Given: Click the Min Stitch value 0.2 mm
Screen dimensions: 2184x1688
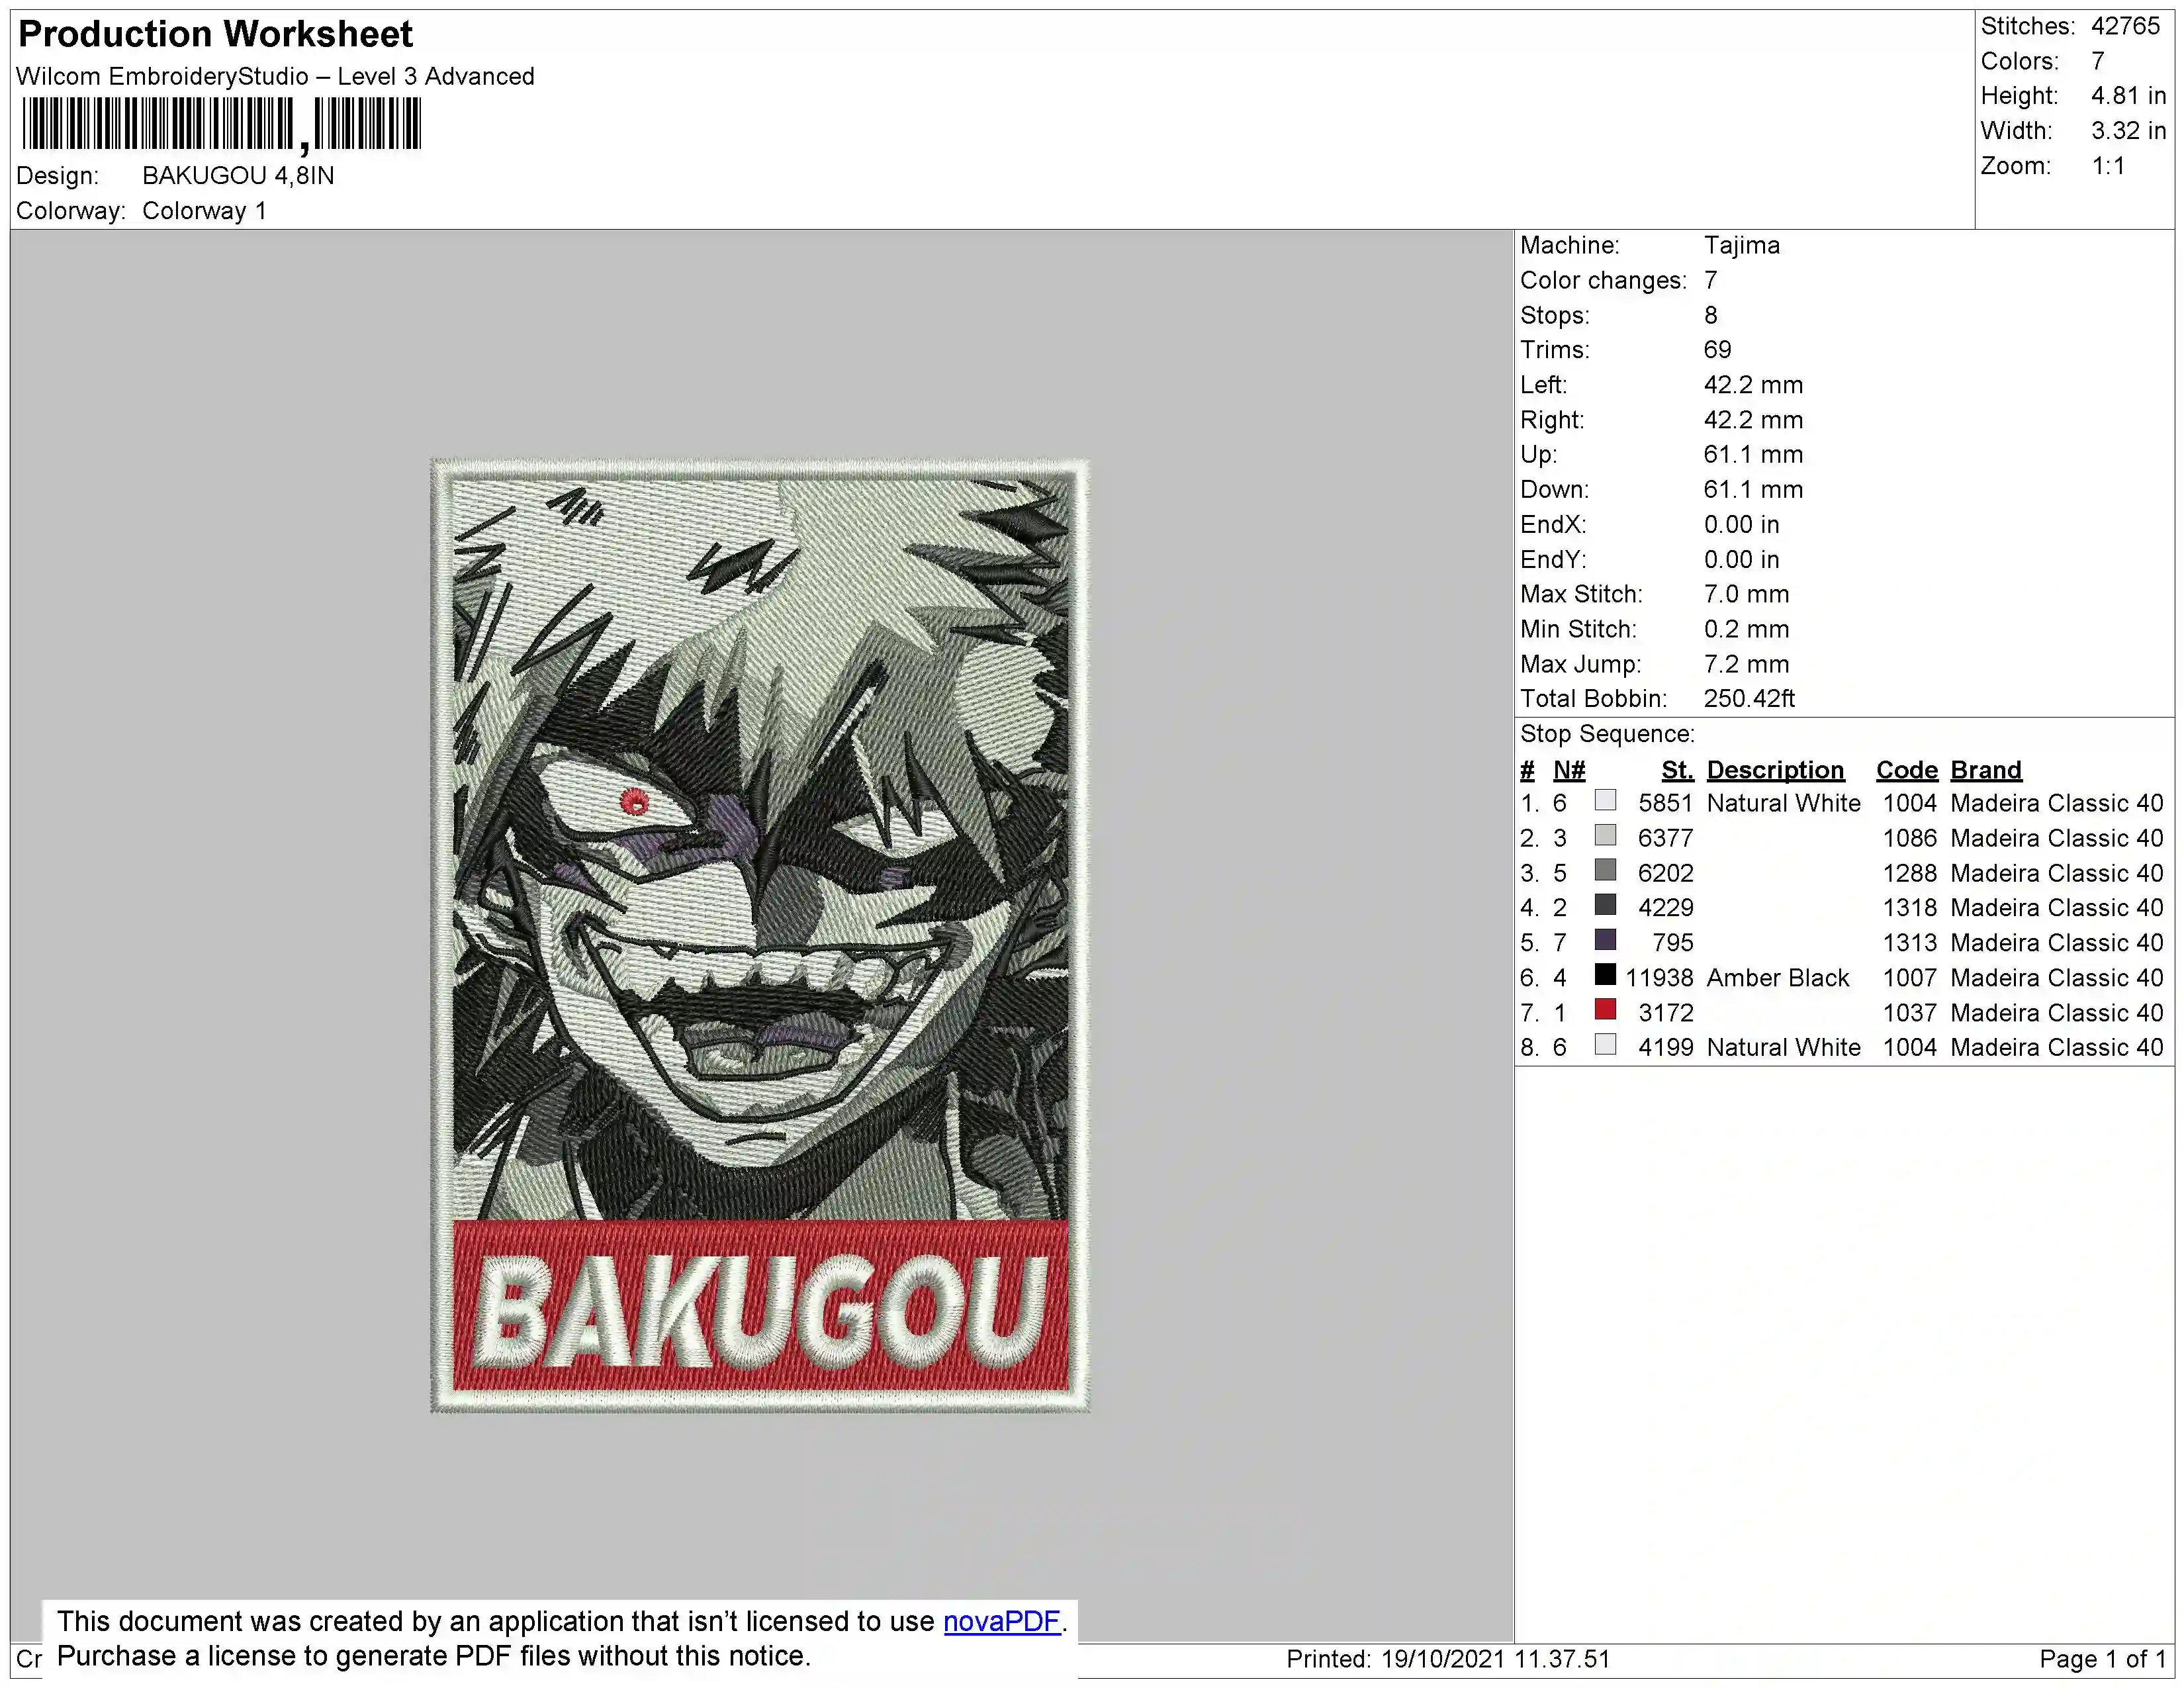Looking at the screenshot, I should 1746,629.
